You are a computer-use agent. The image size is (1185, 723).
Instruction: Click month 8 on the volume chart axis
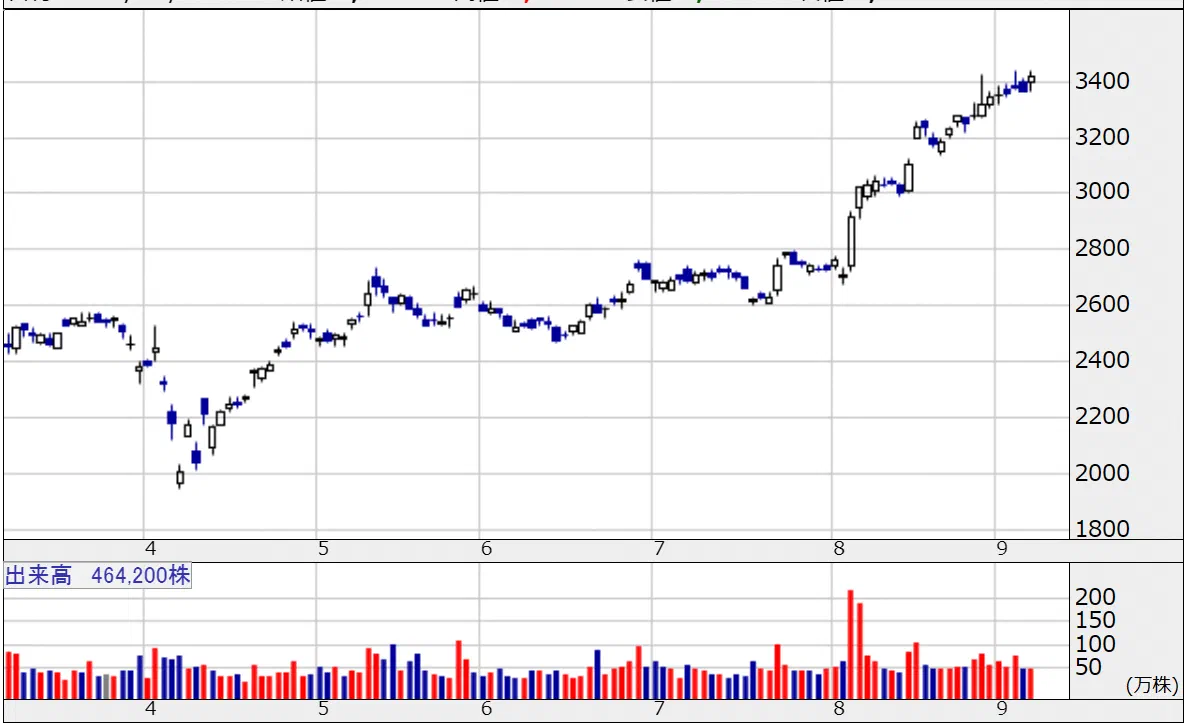[839, 709]
